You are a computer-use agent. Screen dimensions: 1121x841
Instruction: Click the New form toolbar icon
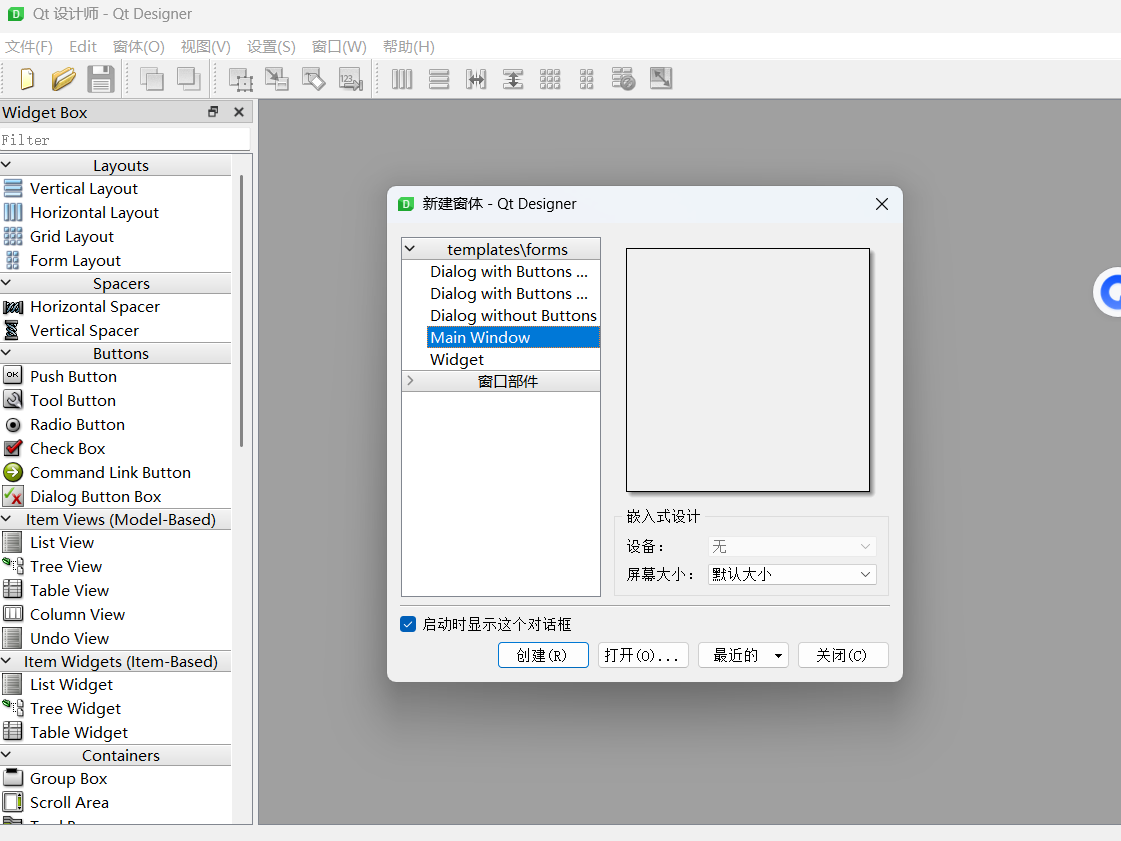point(26,79)
